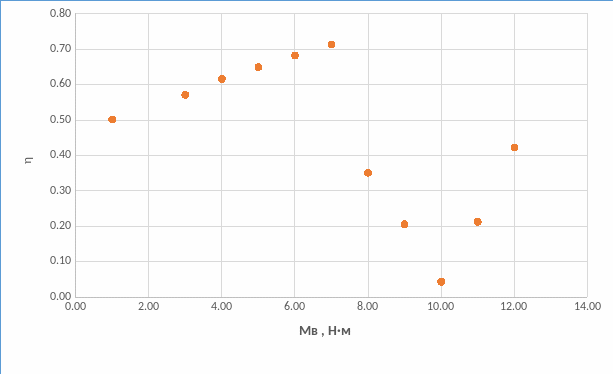
Task: Click the x-axis label 4.00
Action: click(x=222, y=306)
